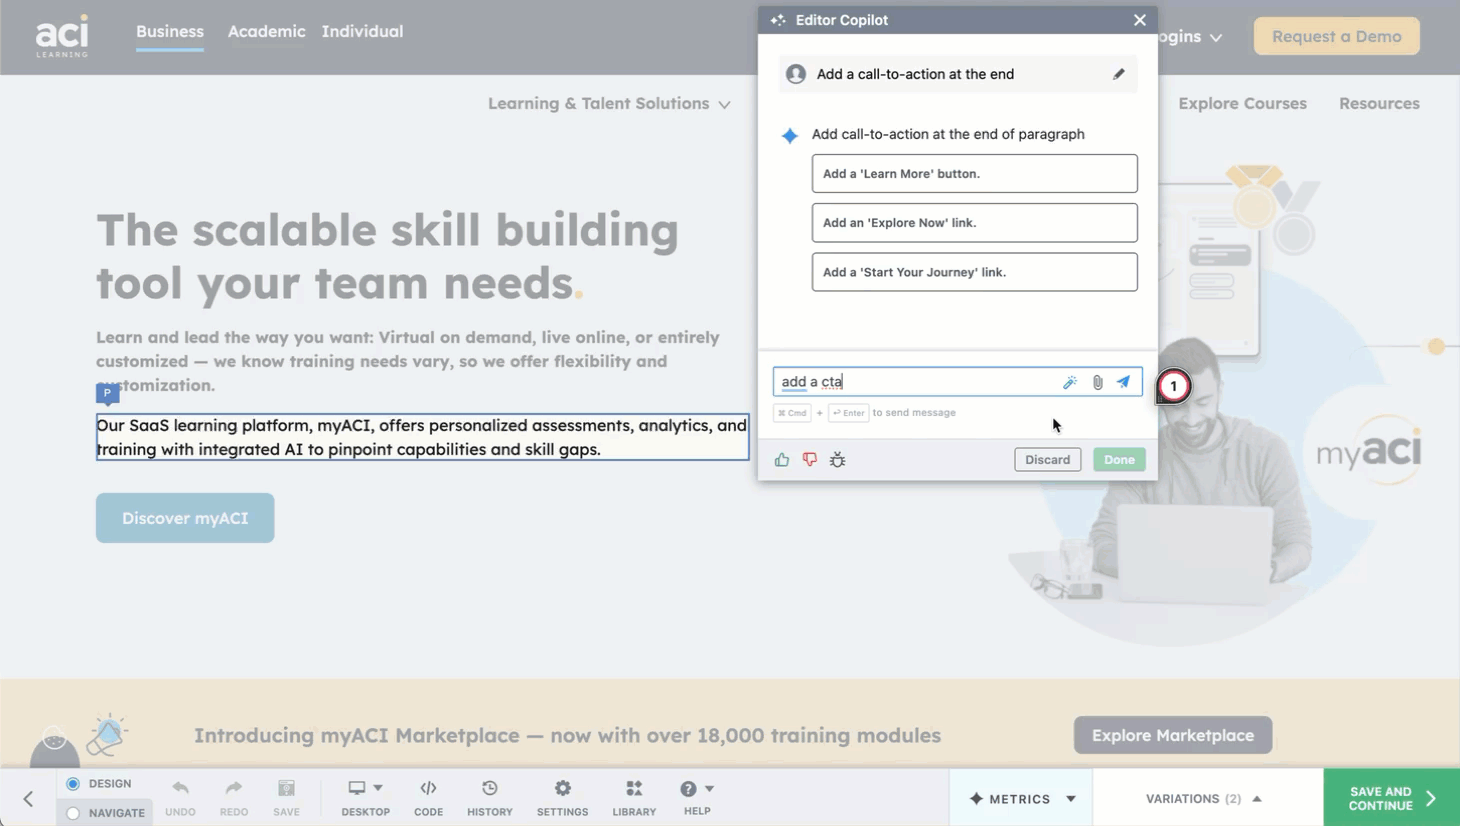The image size is (1460, 826).
Task: Open Resources menu item
Action: (x=1379, y=103)
